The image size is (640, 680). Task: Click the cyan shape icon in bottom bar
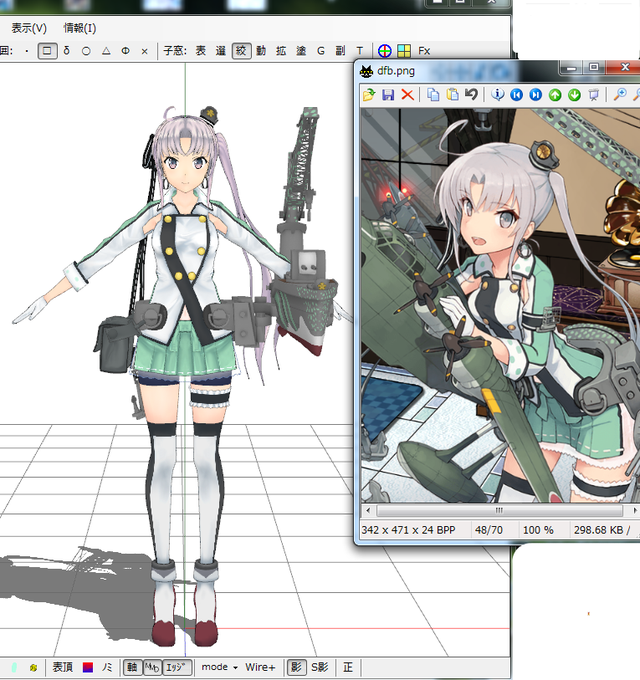click(14, 667)
